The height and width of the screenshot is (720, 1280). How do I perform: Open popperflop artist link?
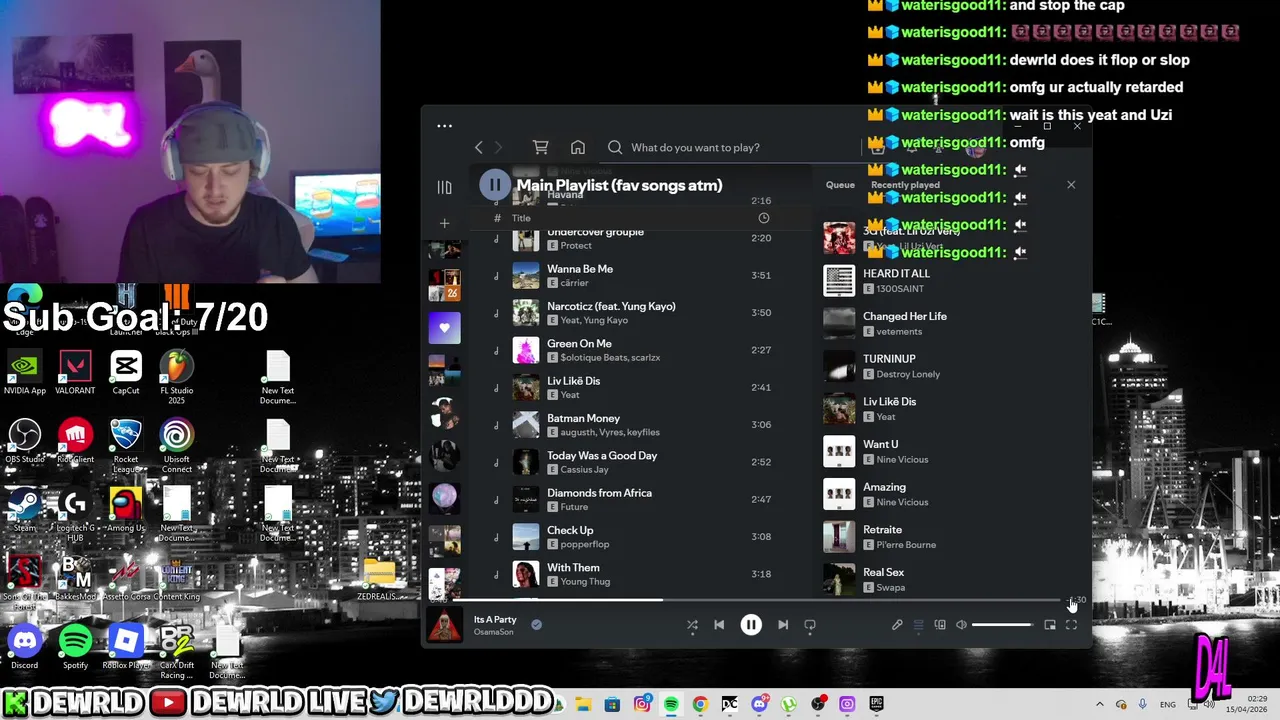[585, 544]
